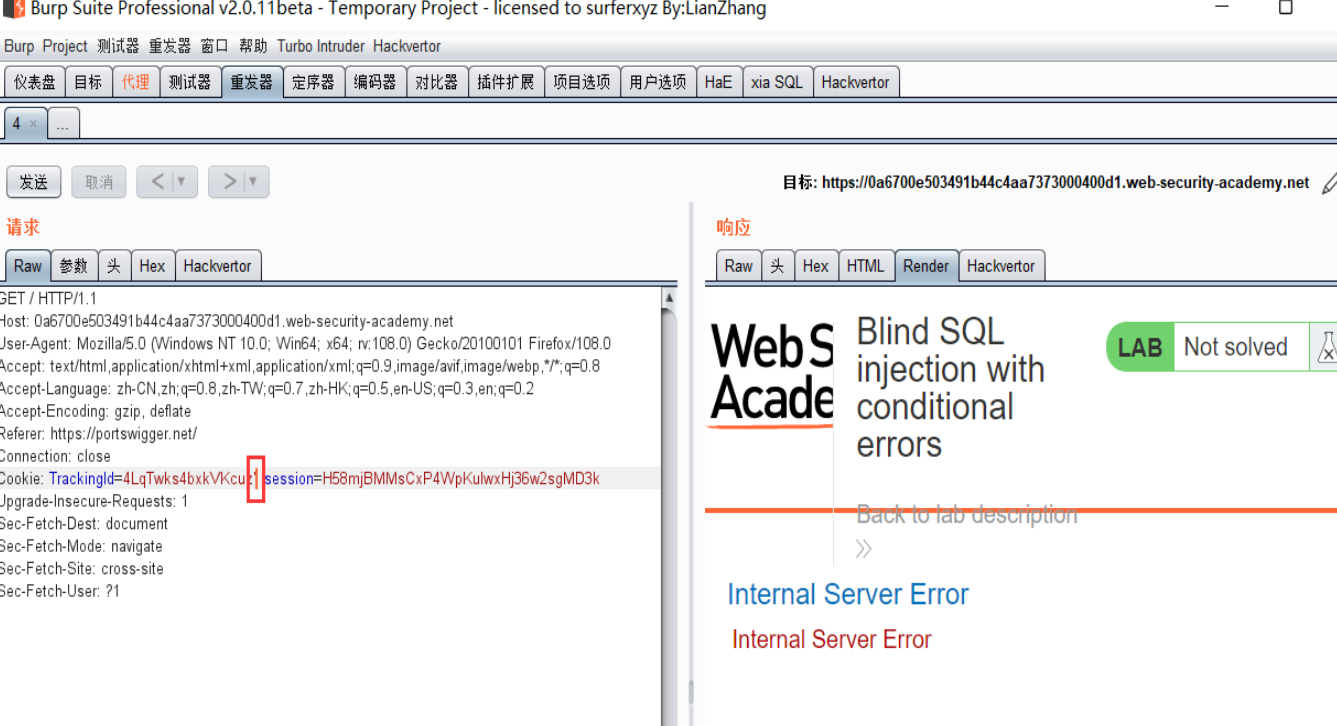The height and width of the screenshot is (726, 1337).
Task: Open the forward-history dropdown arrow
Action: (253, 181)
